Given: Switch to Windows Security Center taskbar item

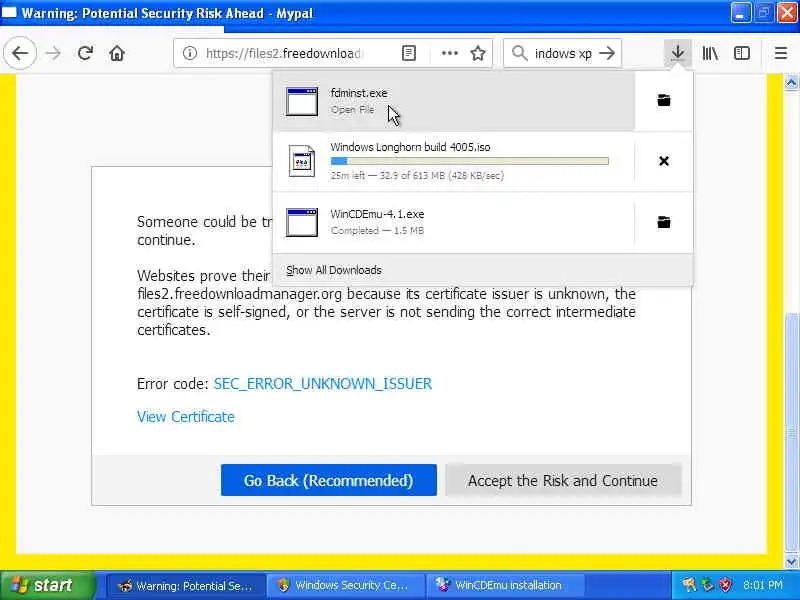Looking at the screenshot, I should (x=345, y=585).
